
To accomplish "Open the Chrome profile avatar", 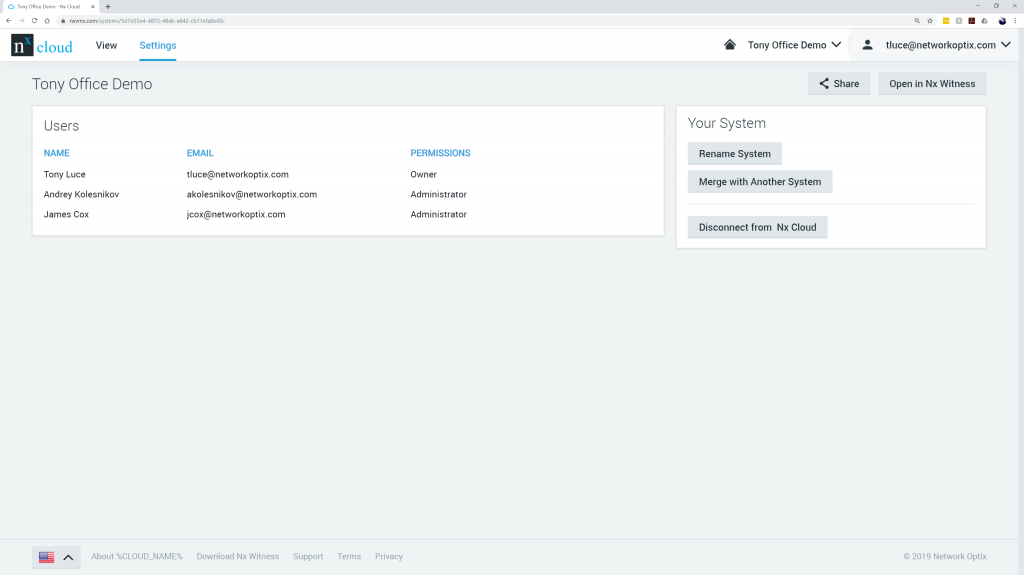I will (1002, 20).
